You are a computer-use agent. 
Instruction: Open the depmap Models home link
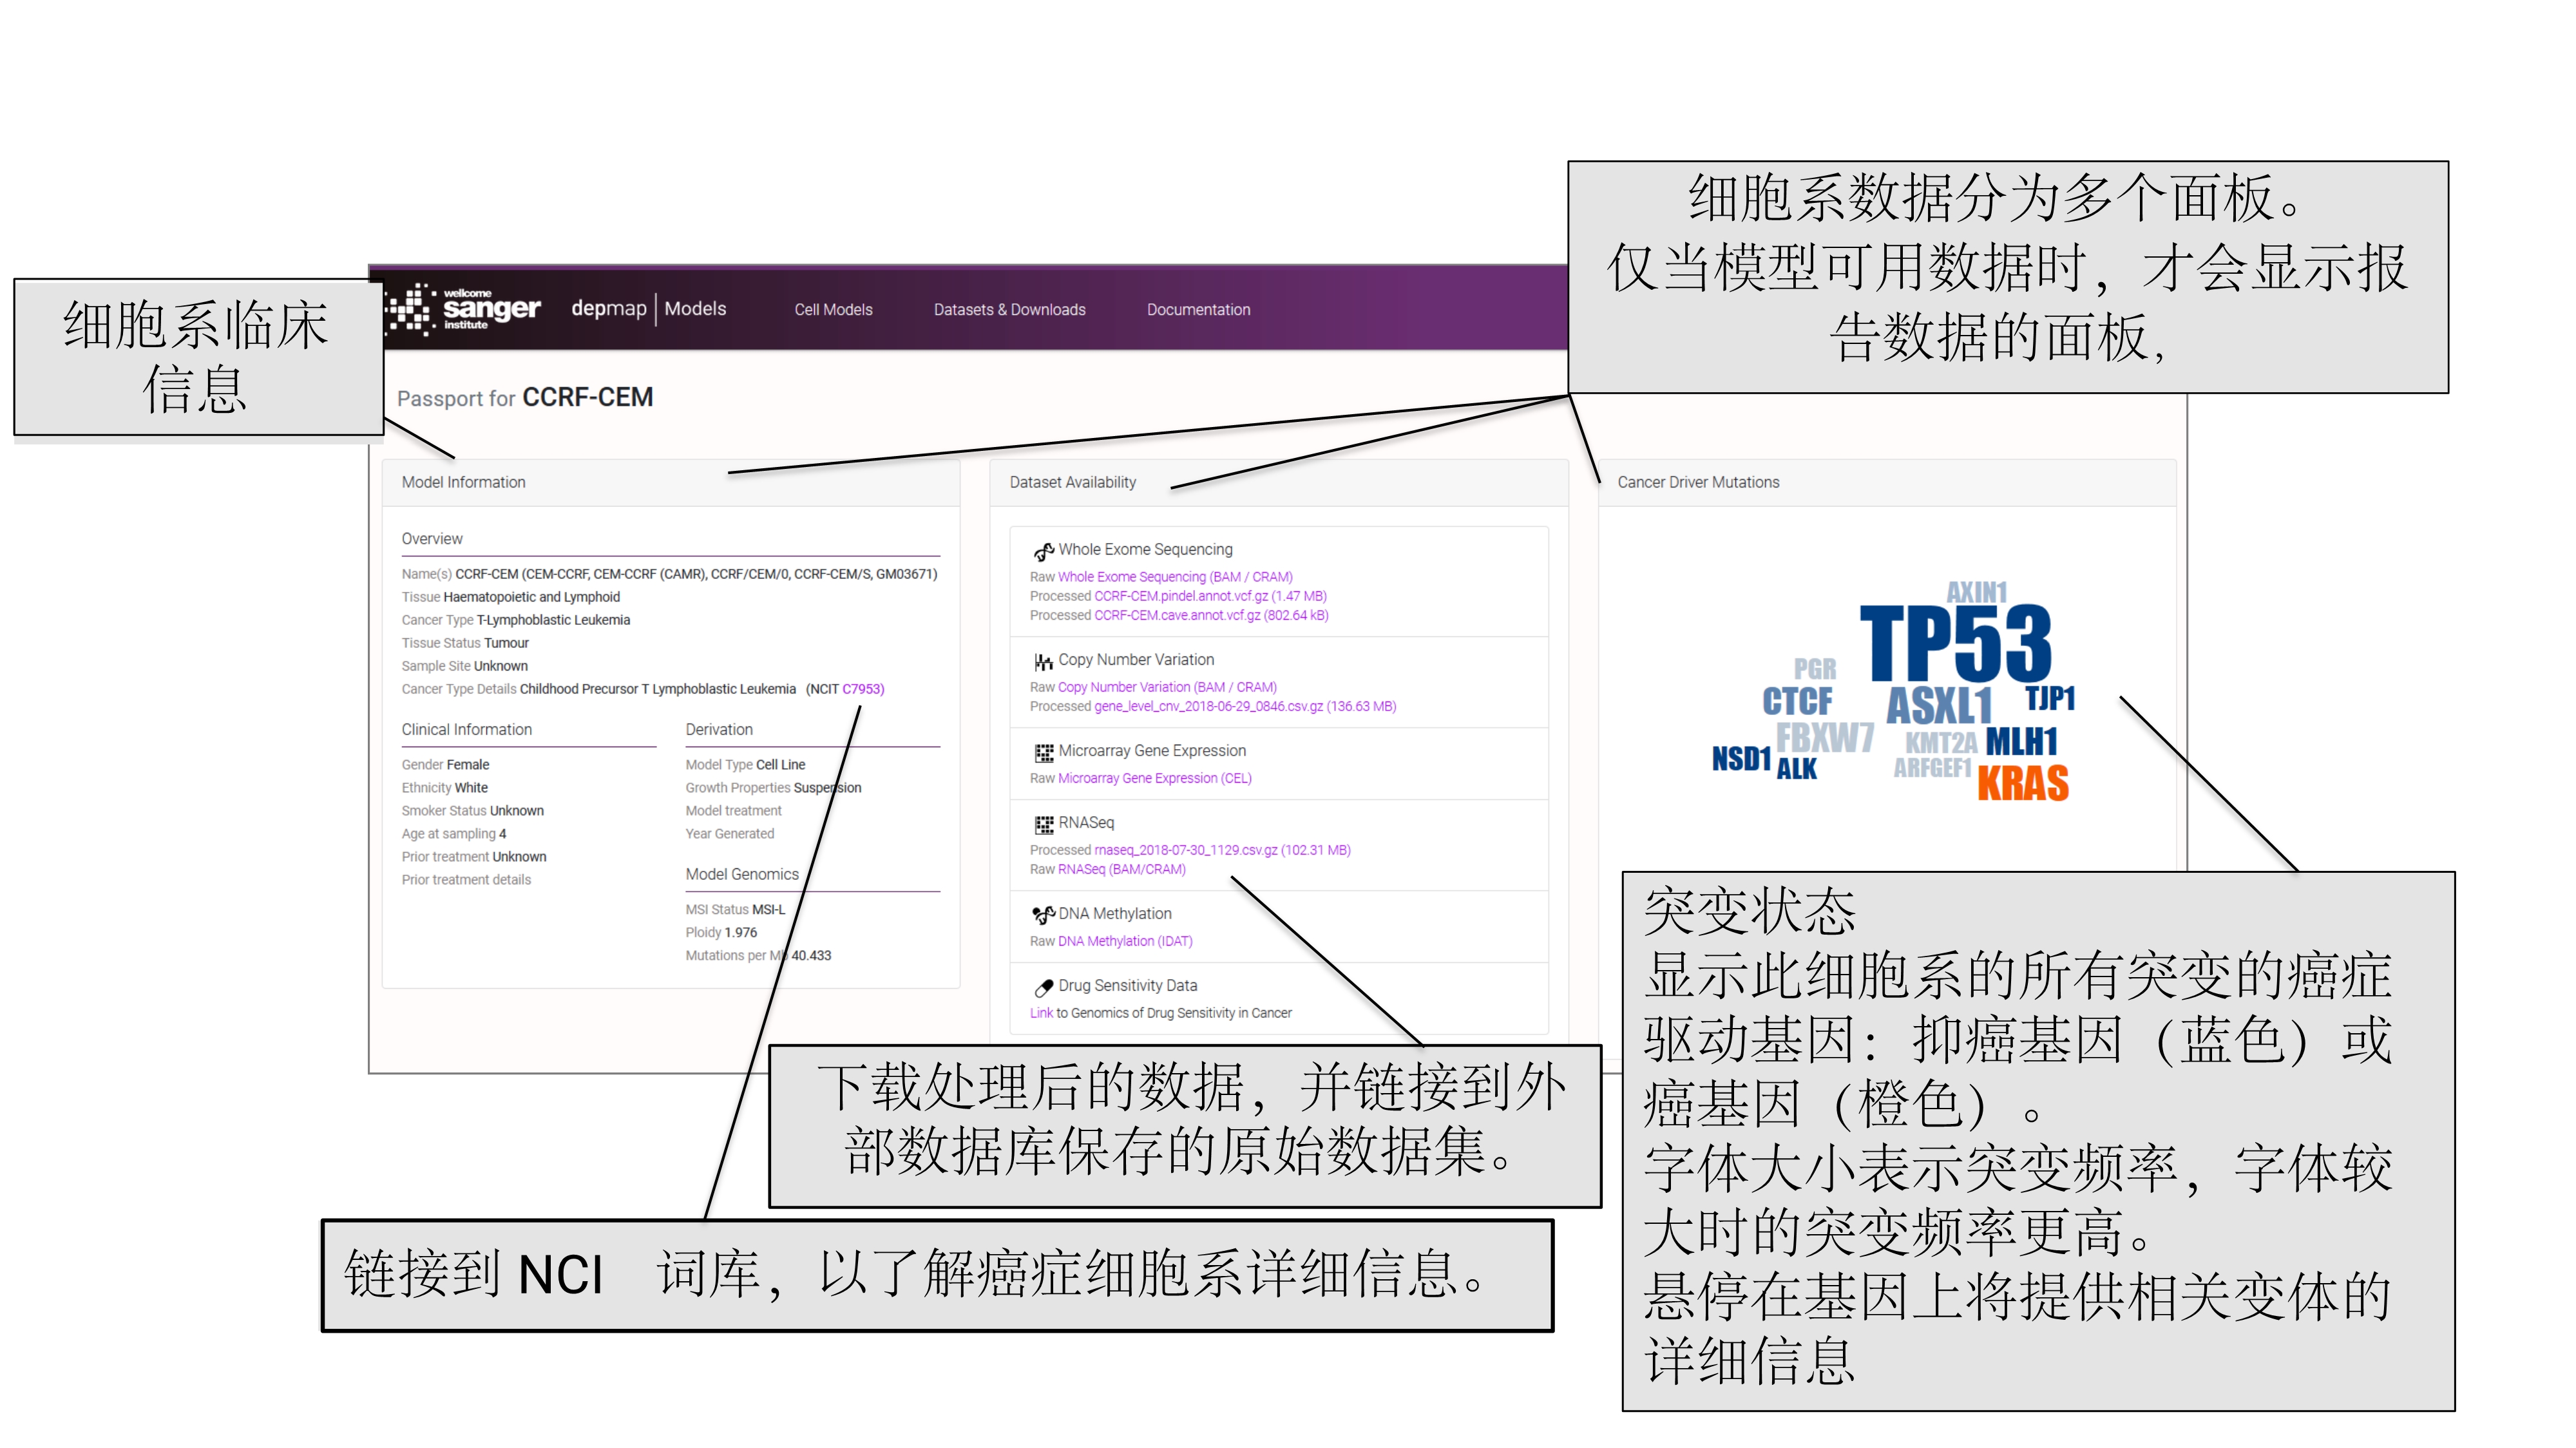(x=648, y=309)
